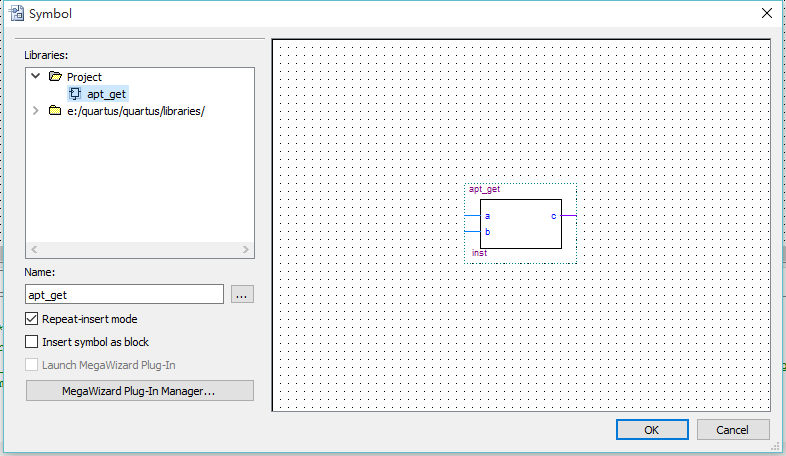This screenshot has width=786, height=456.
Task: Expand the e:/quartus/quartus/libraries/ node
Action: (x=36, y=110)
